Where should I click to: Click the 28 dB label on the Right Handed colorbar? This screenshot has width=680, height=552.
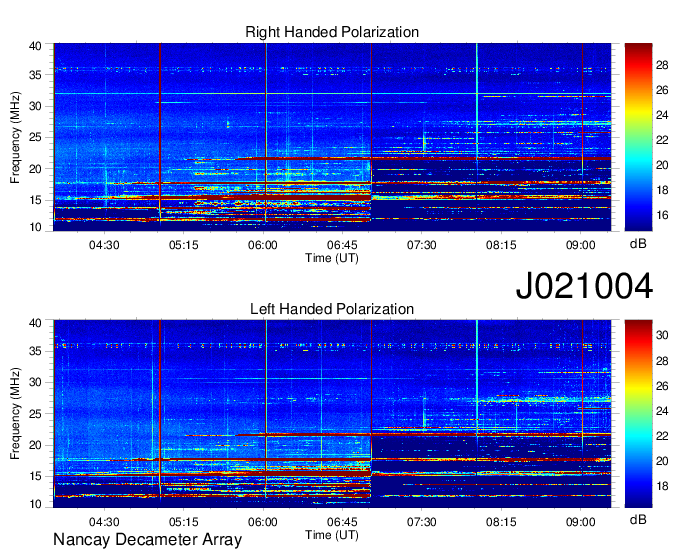click(x=662, y=65)
